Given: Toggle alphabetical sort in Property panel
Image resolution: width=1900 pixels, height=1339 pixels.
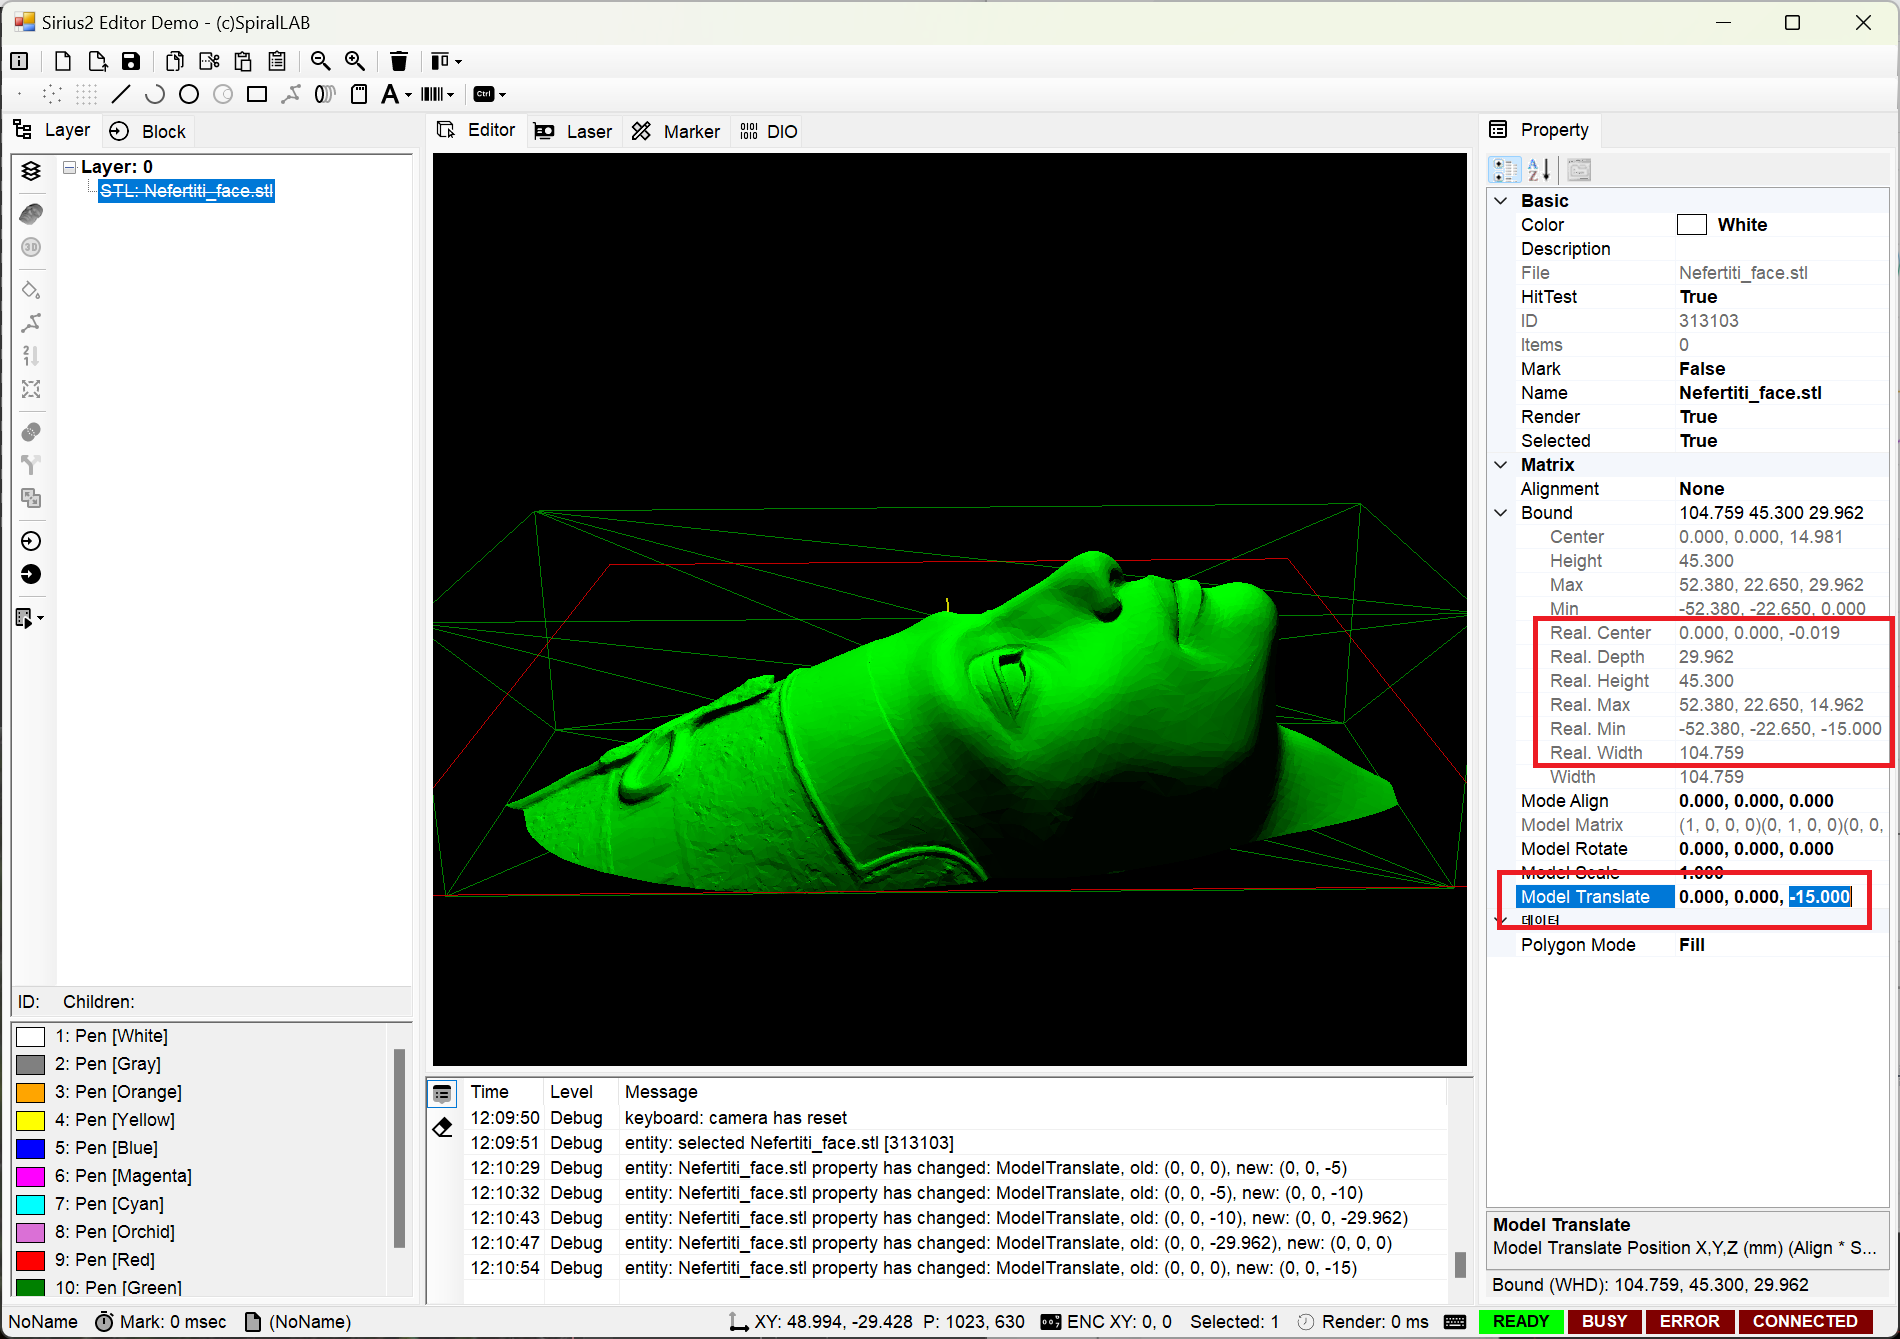Looking at the screenshot, I should point(1539,170).
